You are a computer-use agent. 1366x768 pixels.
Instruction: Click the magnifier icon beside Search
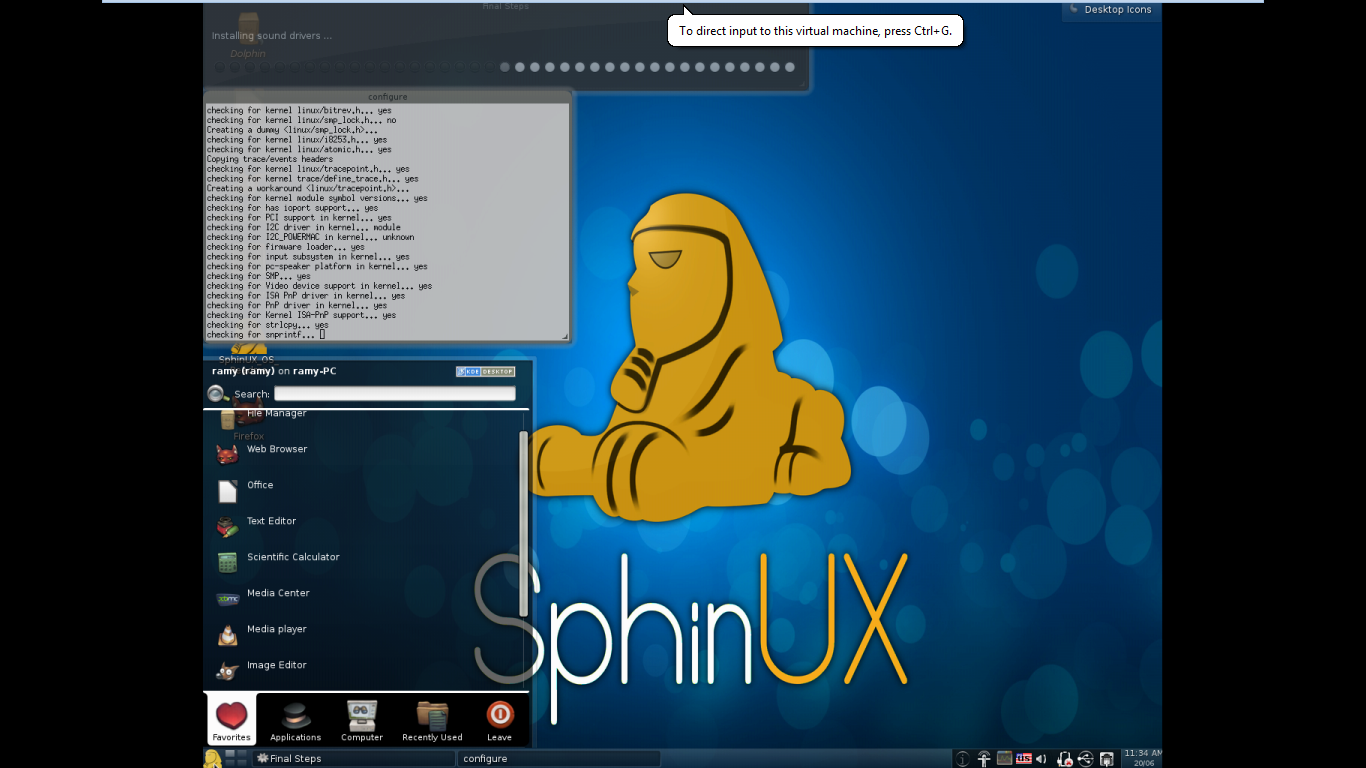click(x=218, y=394)
